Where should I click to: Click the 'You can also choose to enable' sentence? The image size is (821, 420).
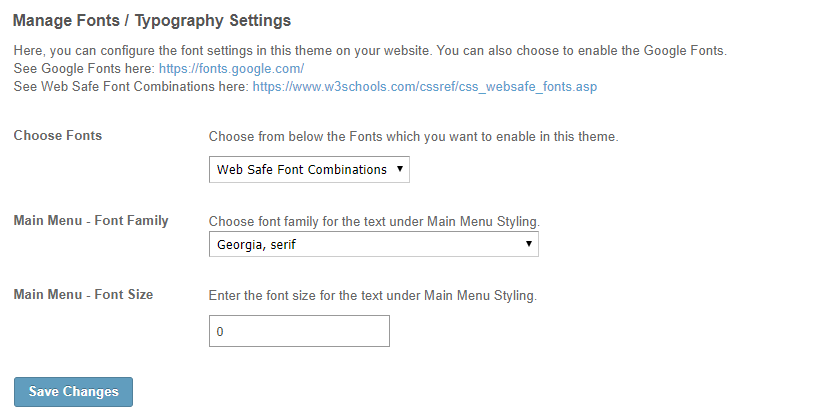pyautogui.click(x=582, y=51)
